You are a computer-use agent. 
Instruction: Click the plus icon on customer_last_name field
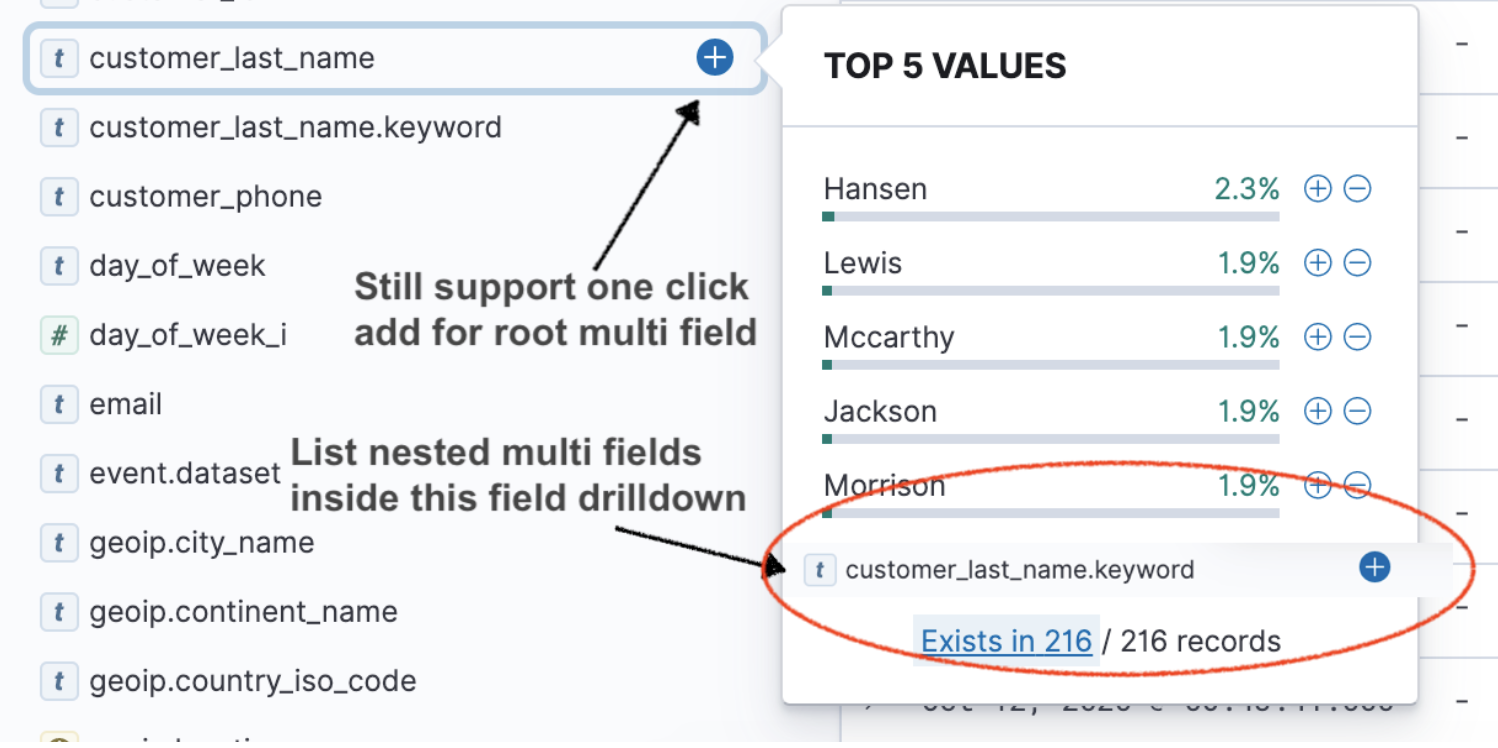click(x=714, y=58)
